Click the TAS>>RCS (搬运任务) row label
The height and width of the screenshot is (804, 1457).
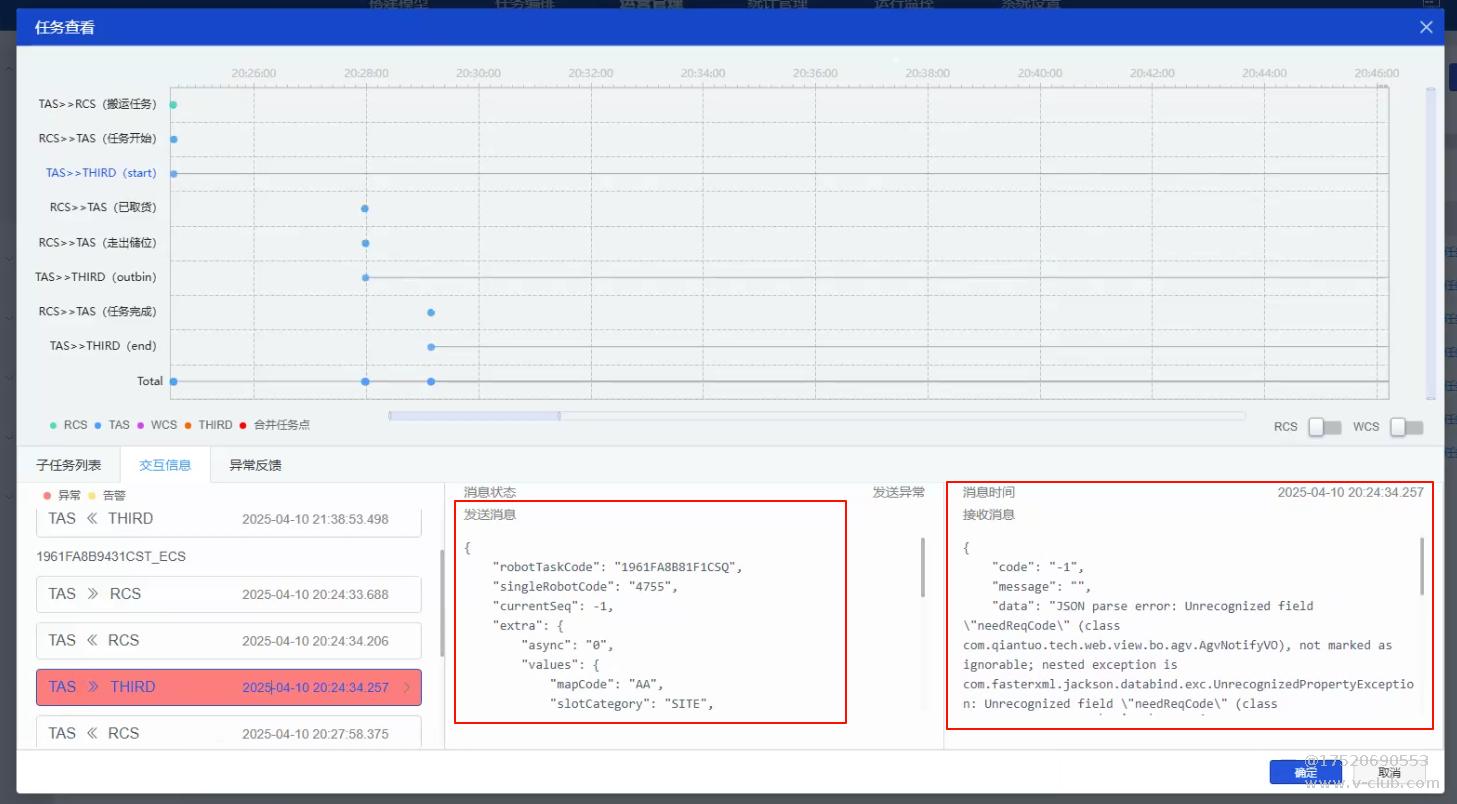pos(98,104)
